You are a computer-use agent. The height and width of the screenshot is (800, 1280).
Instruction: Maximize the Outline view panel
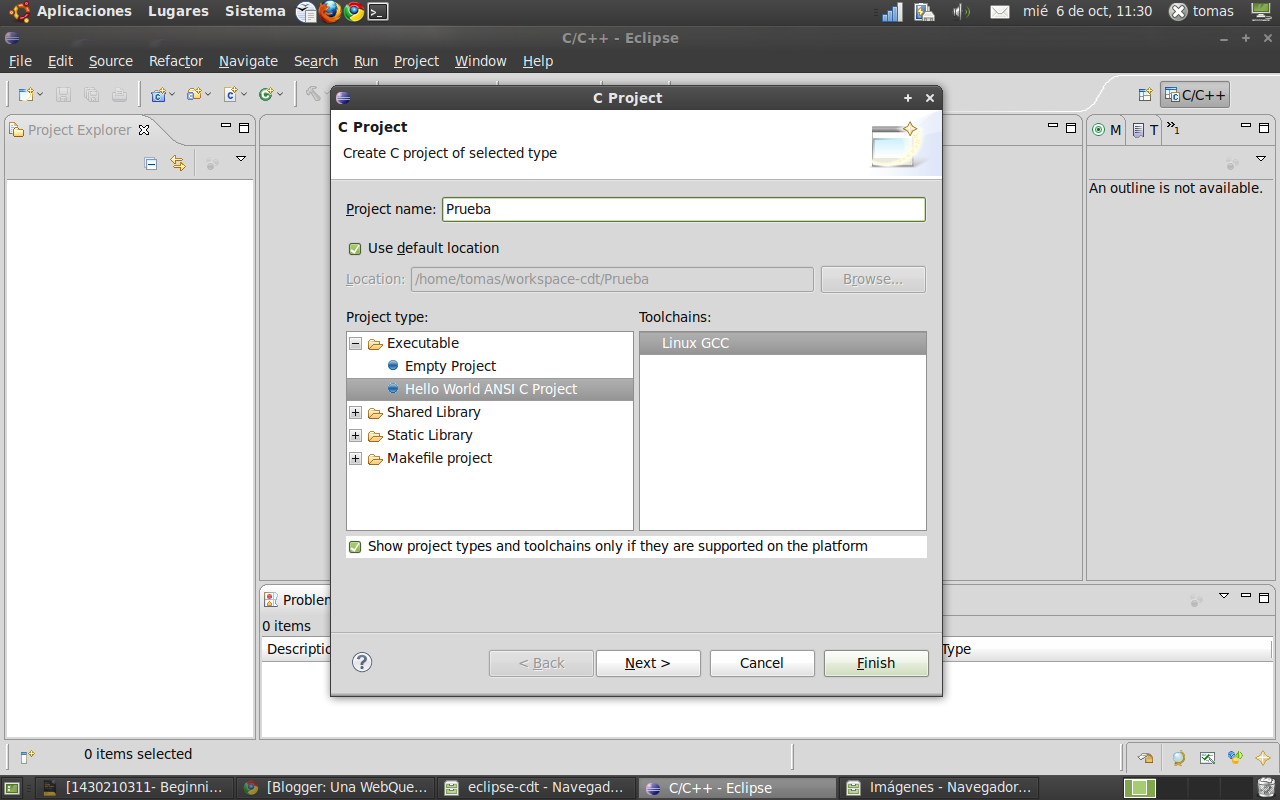[1265, 127]
